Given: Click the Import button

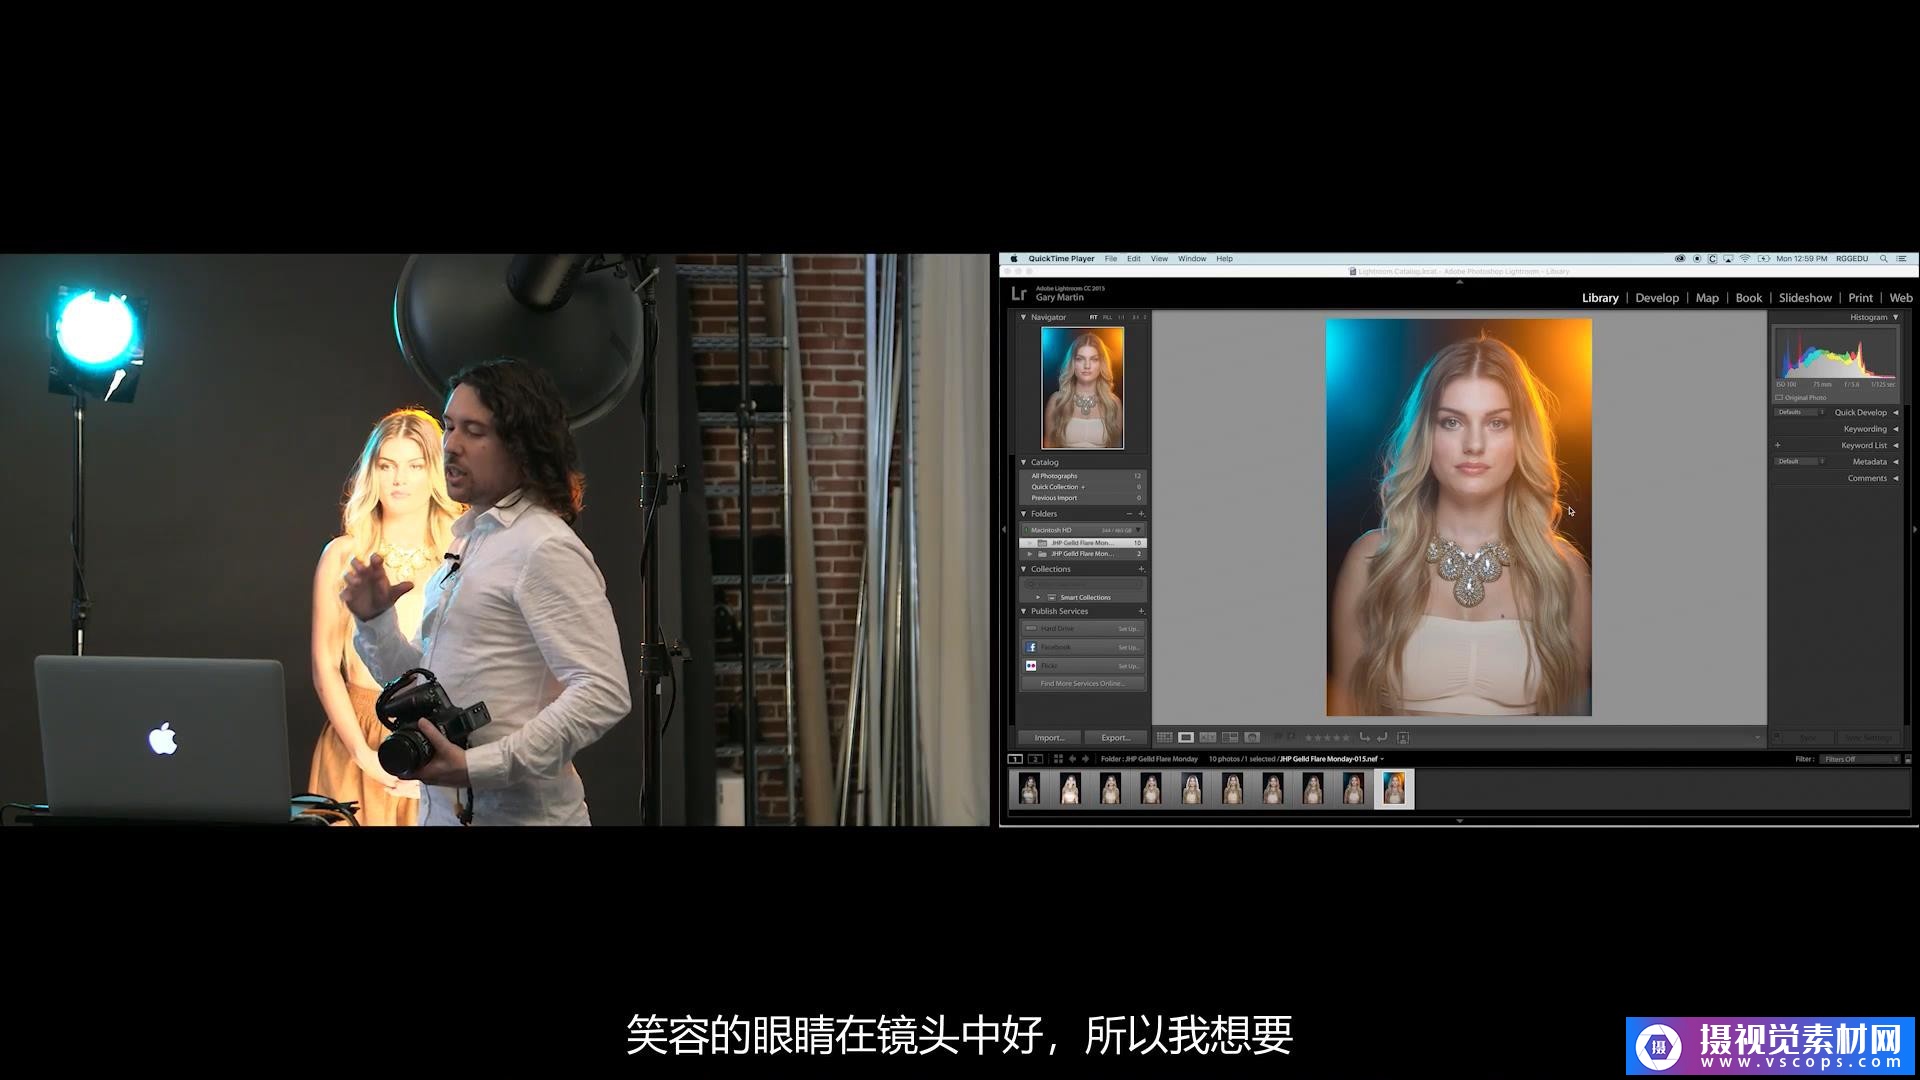Looking at the screenshot, I should point(1049,738).
